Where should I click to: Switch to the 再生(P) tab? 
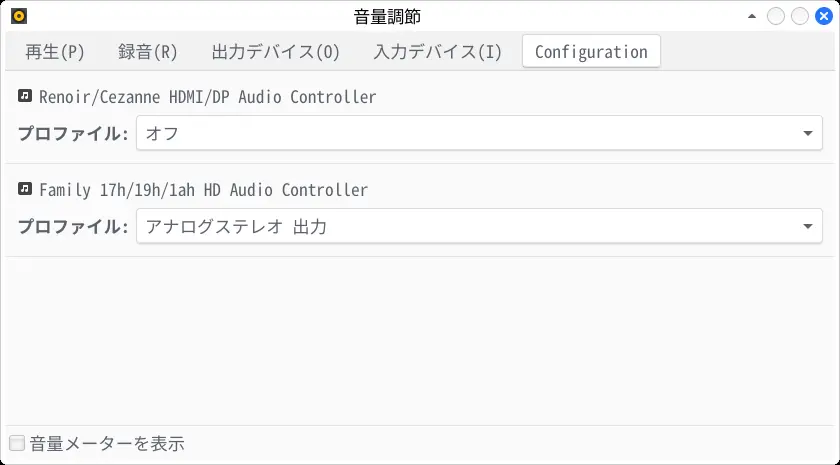[x=55, y=52]
